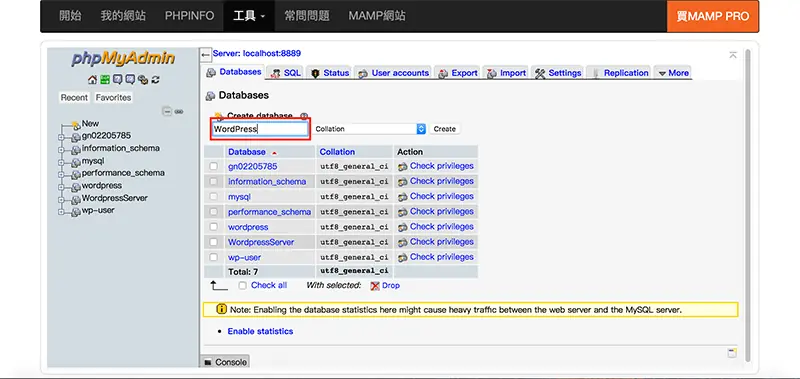The image size is (800, 379).
Task: Switch to the Status tab
Action: click(x=330, y=73)
